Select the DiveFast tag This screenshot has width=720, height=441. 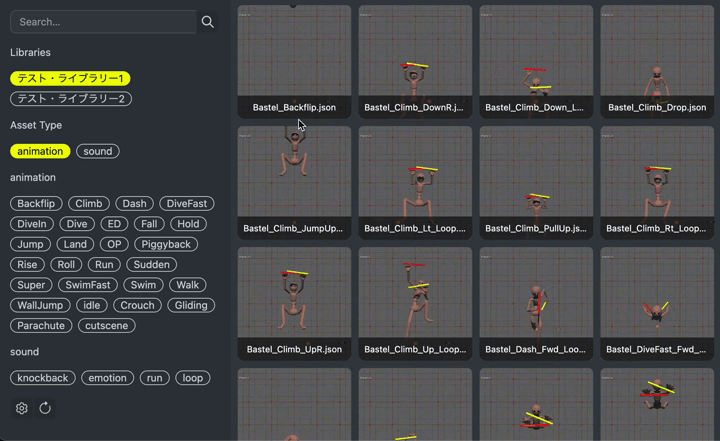point(186,204)
